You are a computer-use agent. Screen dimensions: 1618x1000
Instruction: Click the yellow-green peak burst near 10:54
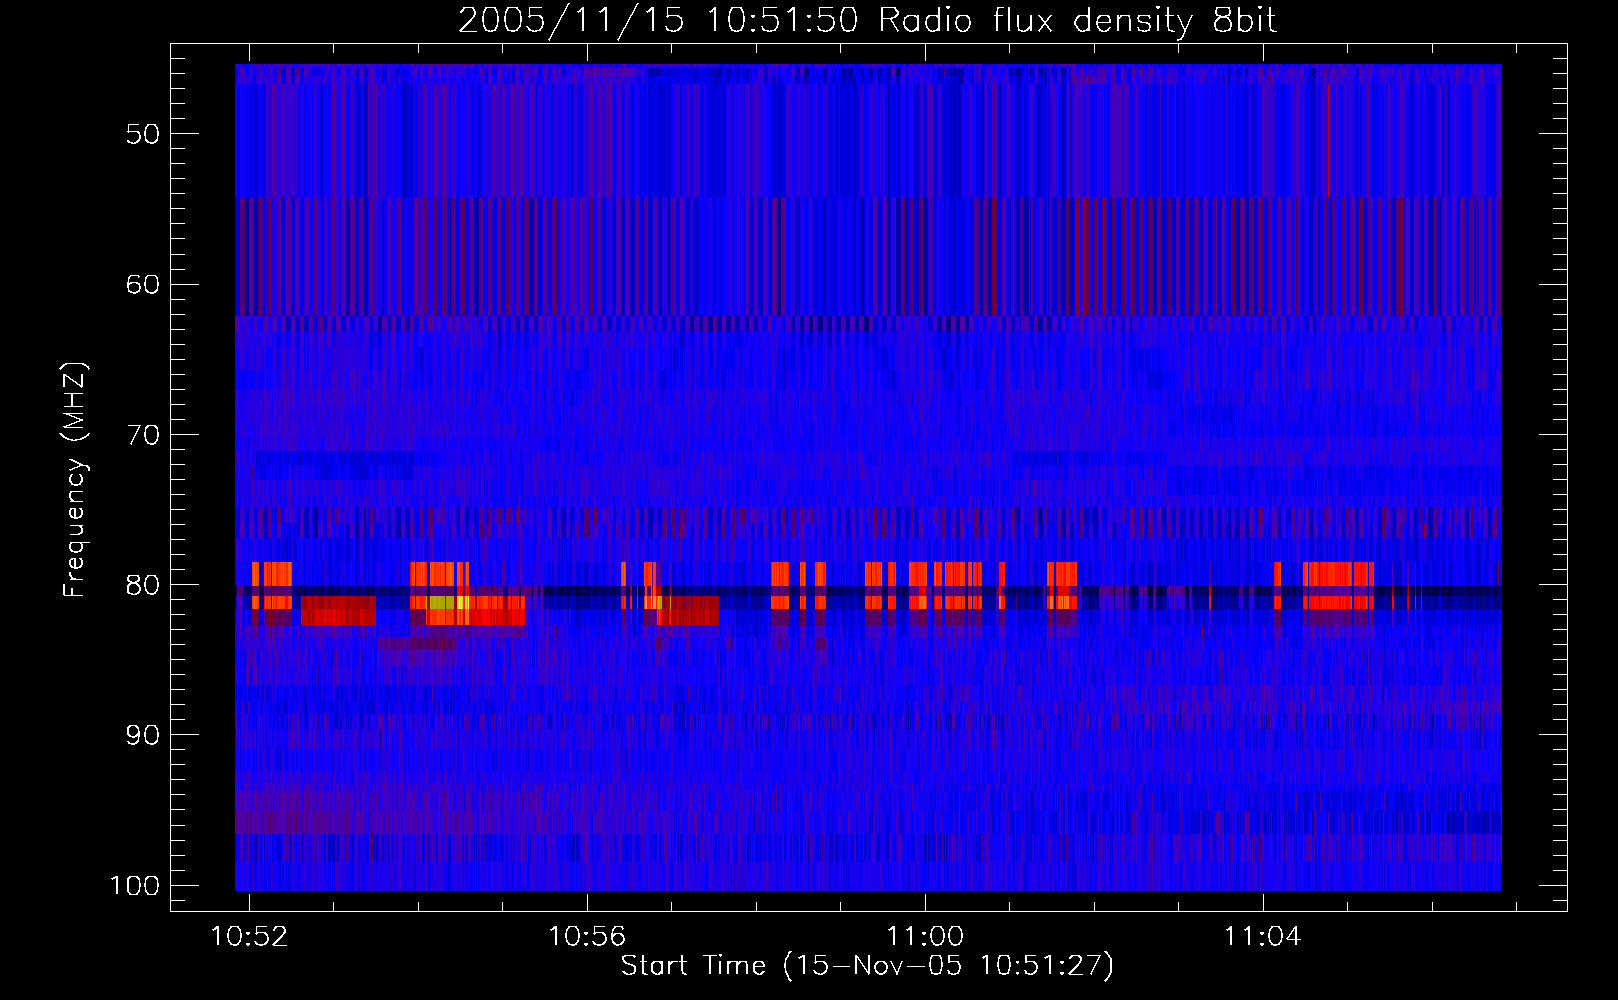click(448, 602)
